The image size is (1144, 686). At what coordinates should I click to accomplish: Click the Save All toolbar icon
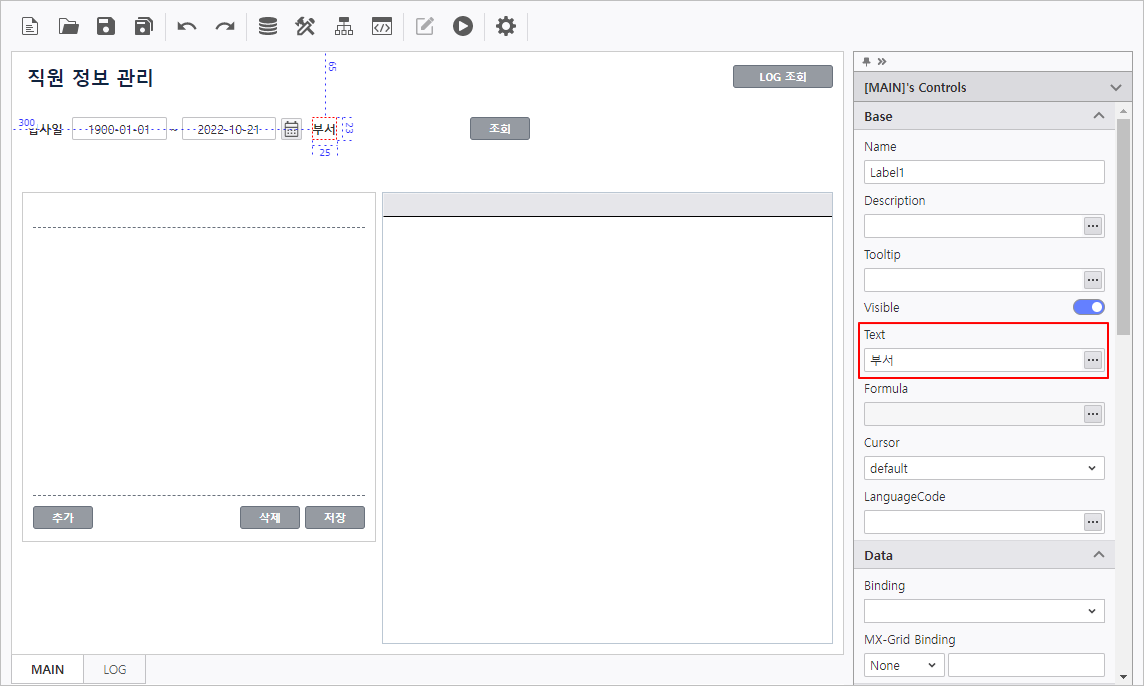(144, 27)
